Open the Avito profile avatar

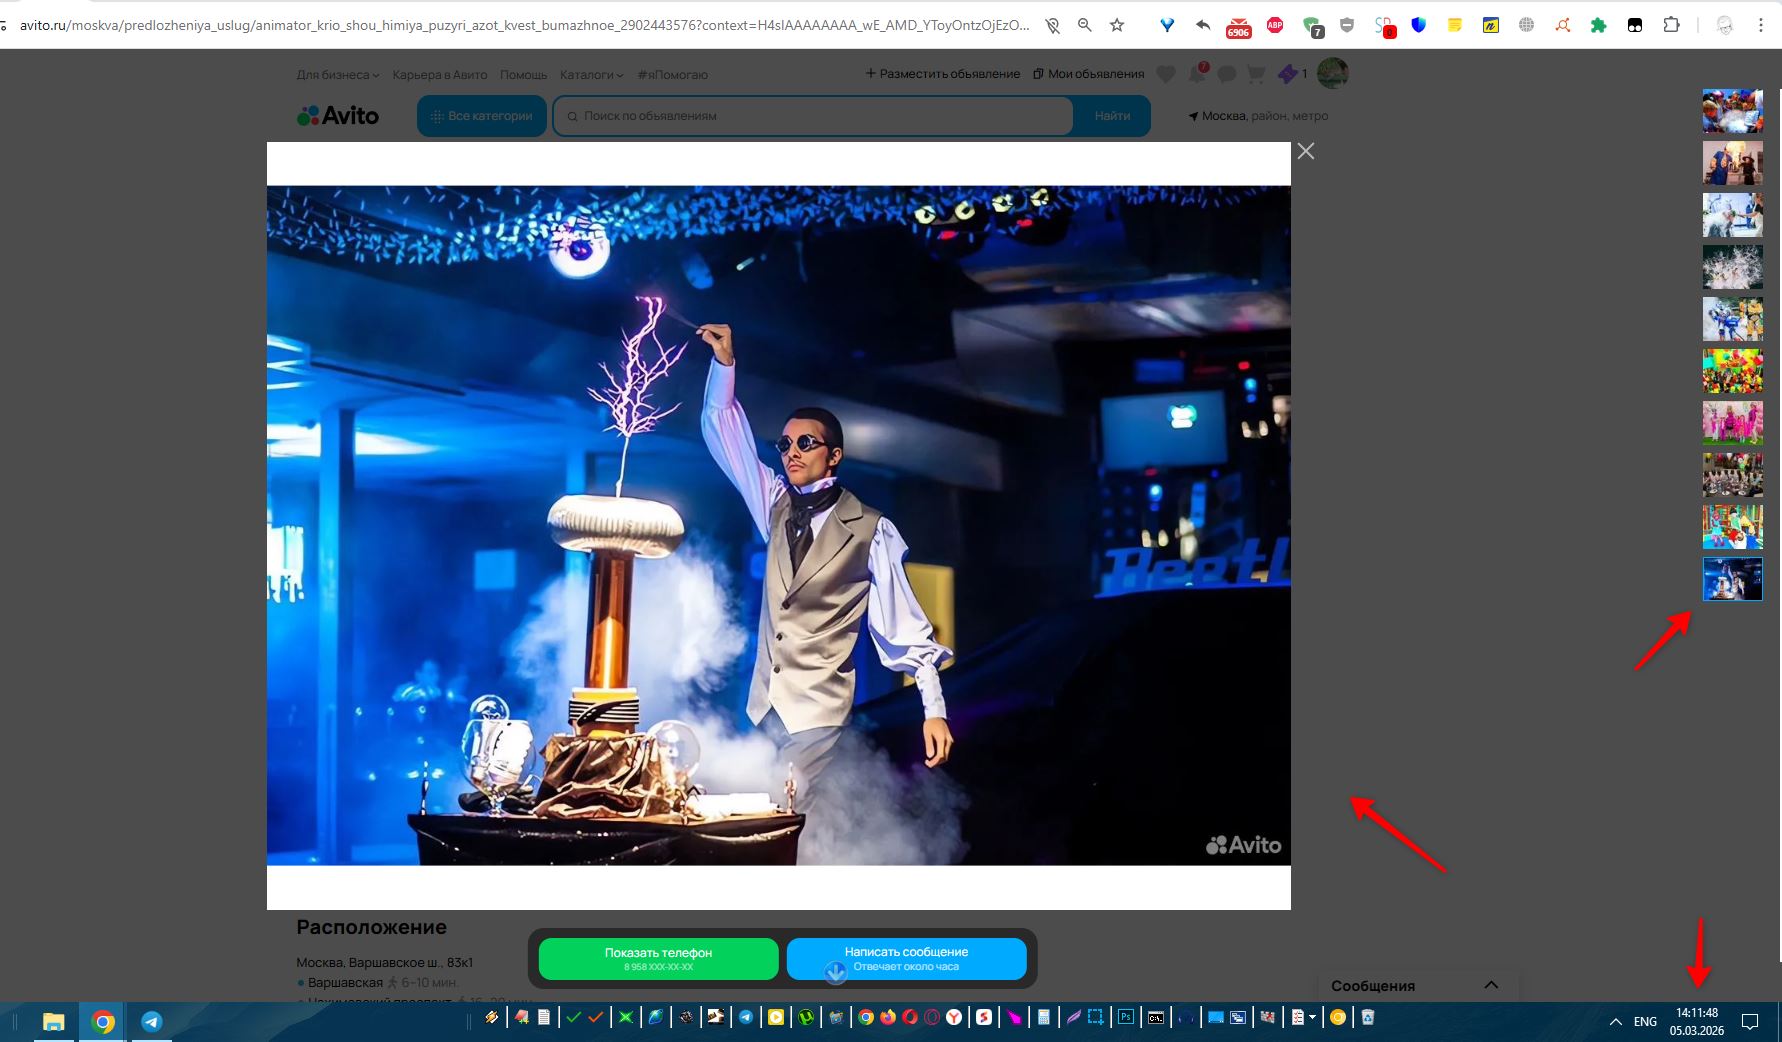pyautogui.click(x=1333, y=73)
